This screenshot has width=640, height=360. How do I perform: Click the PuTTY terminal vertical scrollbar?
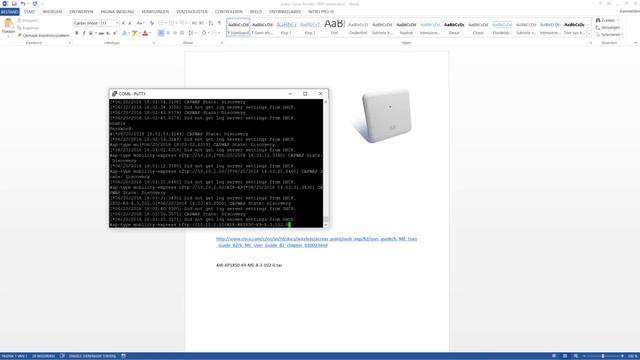pos(325,163)
